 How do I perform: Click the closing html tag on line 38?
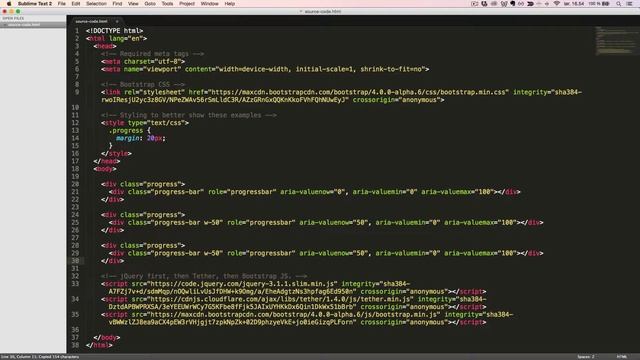coord(99,345)
